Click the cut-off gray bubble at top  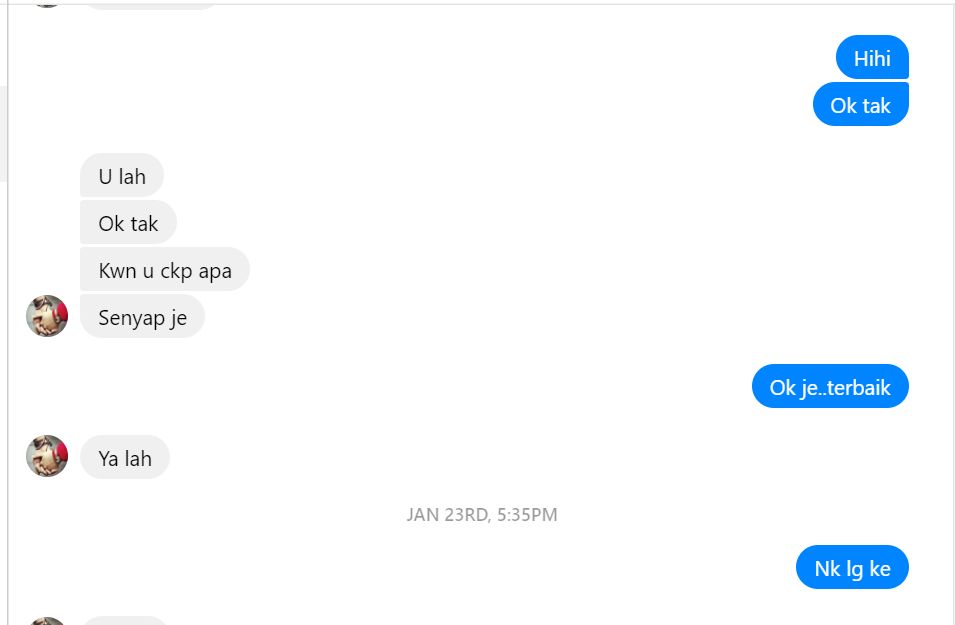tap(151, 5)
